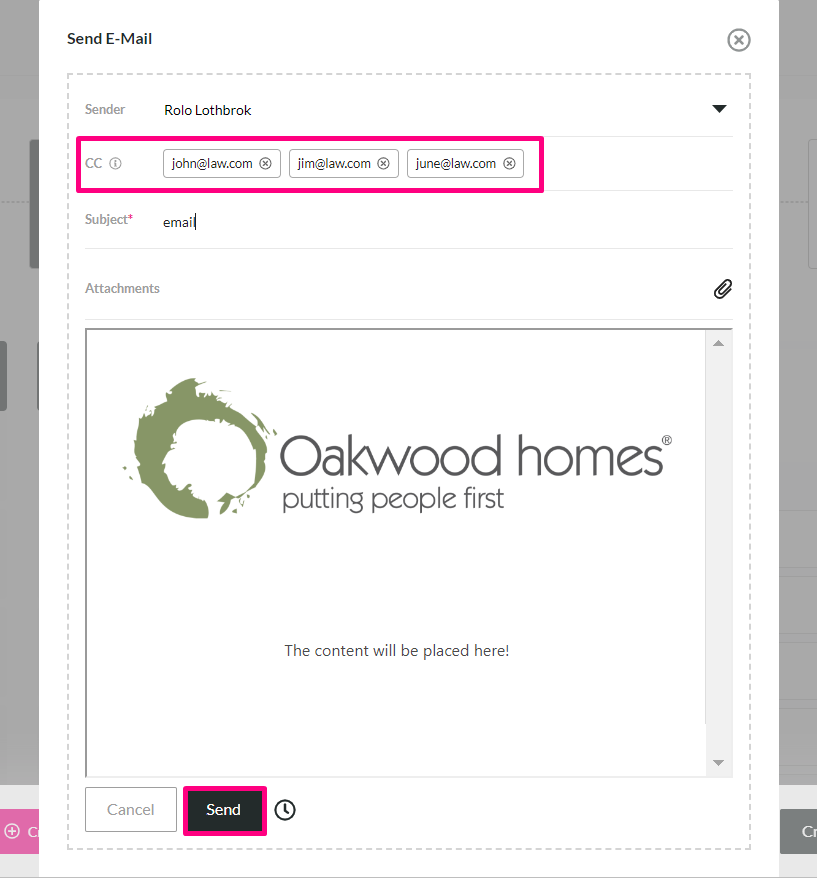The height and width of the screenshot is (878, 817).
Task: Click the pink plus button behind the dialog
Action: tap(19, 832)
